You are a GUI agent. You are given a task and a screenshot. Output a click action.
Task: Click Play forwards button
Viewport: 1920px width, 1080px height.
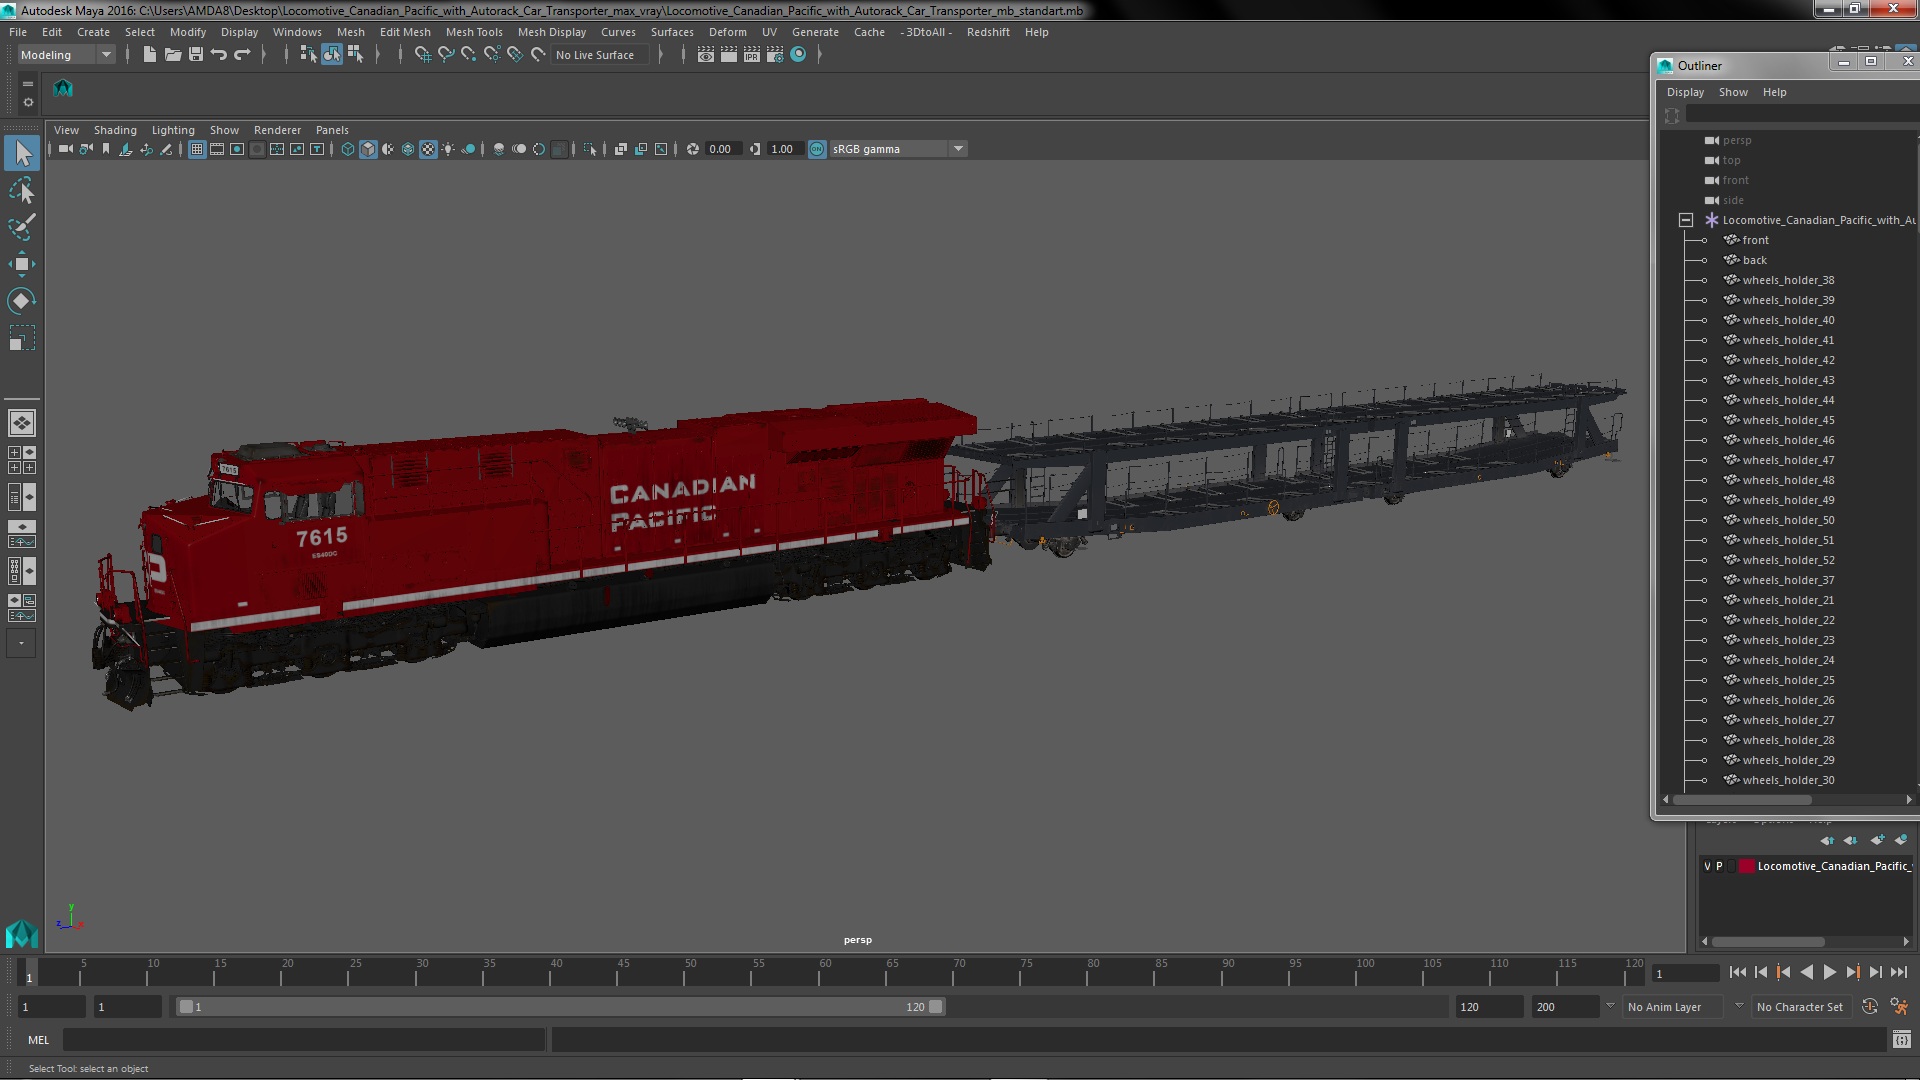click(1829, 972)
